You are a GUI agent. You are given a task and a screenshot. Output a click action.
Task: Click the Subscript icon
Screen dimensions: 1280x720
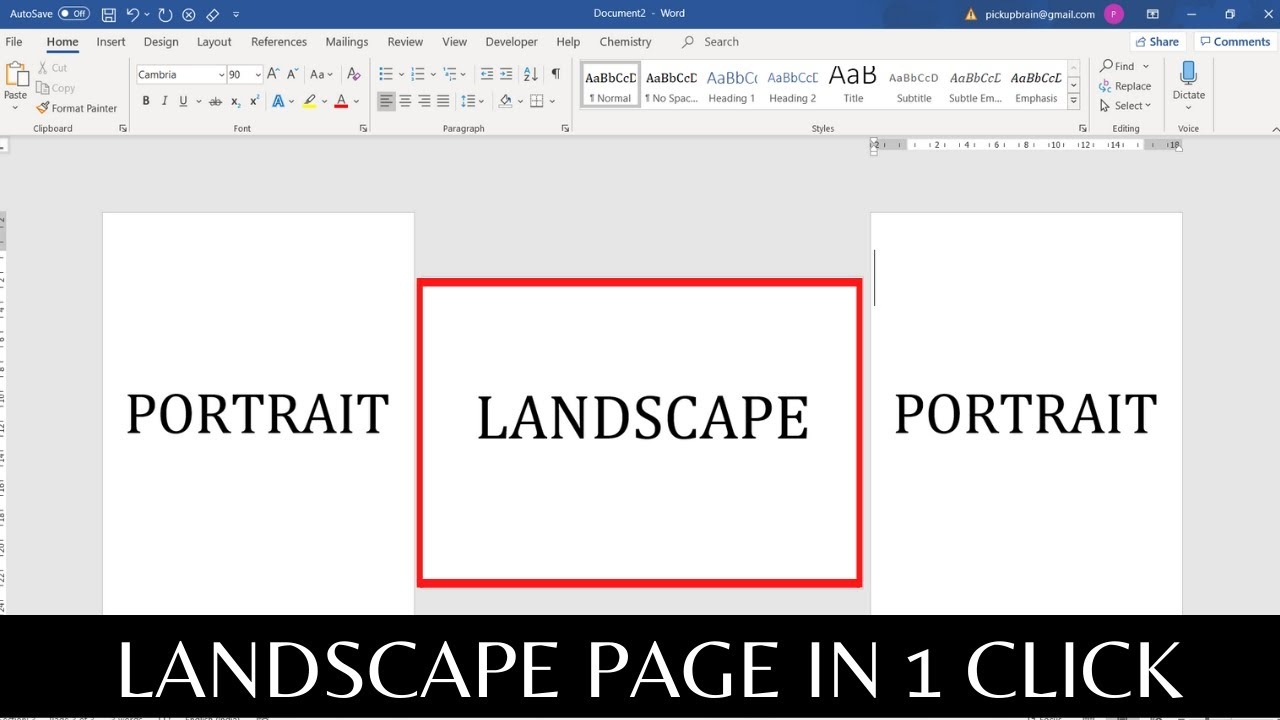(x=235, y=101)
